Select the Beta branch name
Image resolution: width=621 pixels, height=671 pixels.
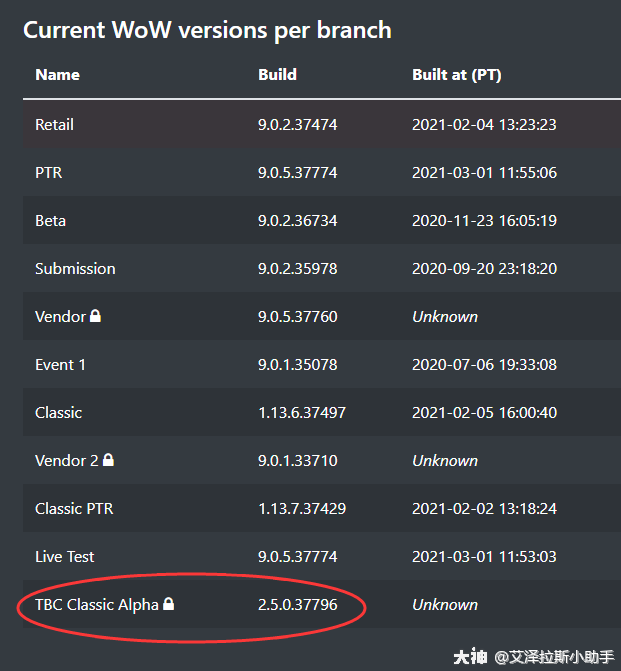pyautogui.click(x=50, y=220)
